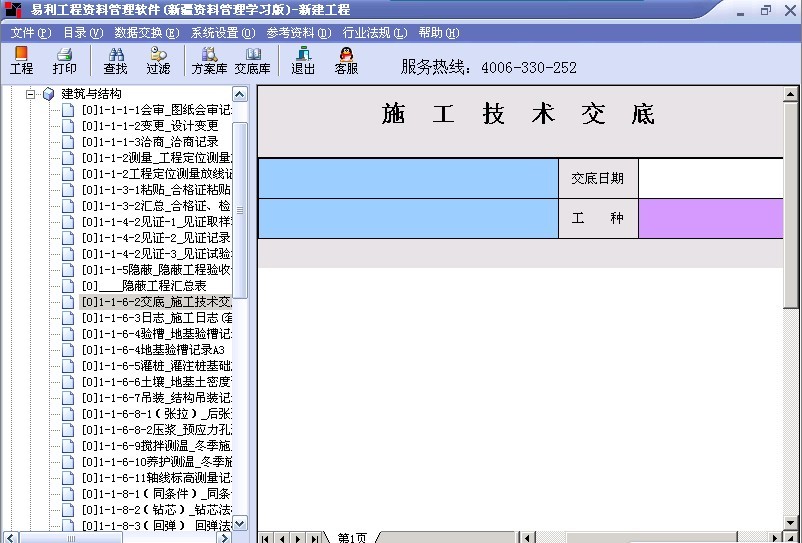The height and width of the screenshot is (543, 802).
Task: Select tree item 1-1-6-3日志_施工日志
Action: point(156,318)
